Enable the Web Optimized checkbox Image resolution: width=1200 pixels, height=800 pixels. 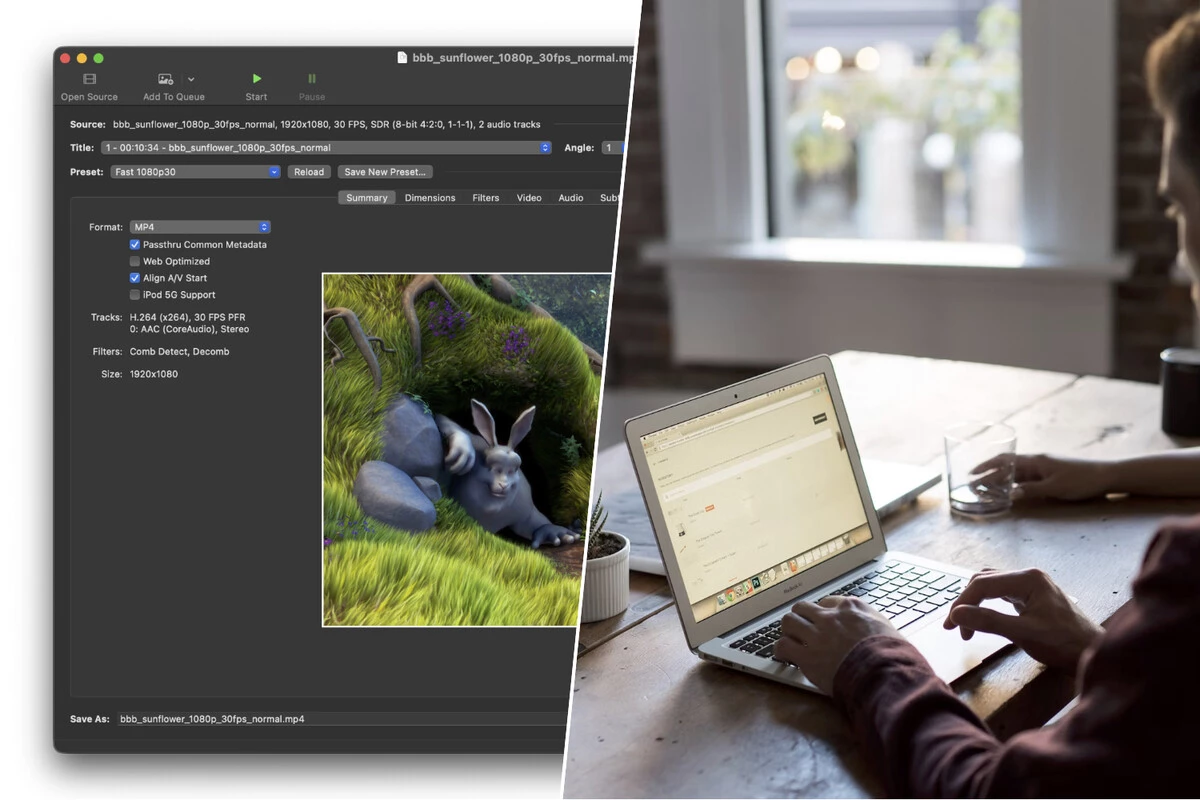pos(135,261)
